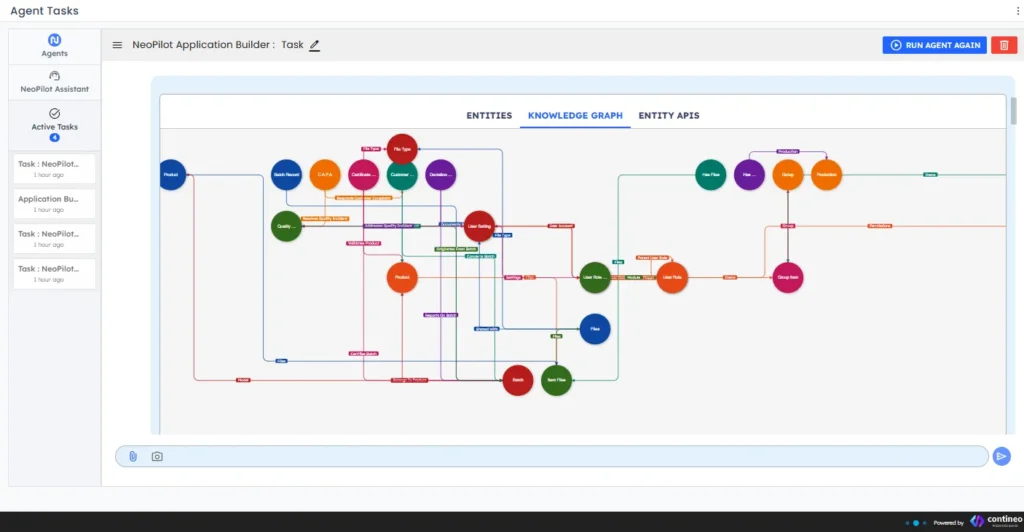Select the red File Type node

pos(402,149)
